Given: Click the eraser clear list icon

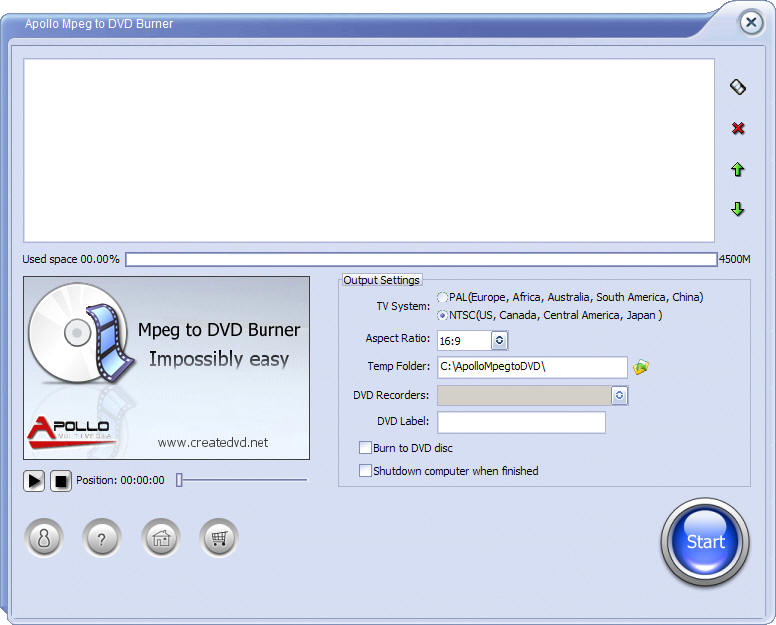Looking at the screenshot, I should 738,87.
